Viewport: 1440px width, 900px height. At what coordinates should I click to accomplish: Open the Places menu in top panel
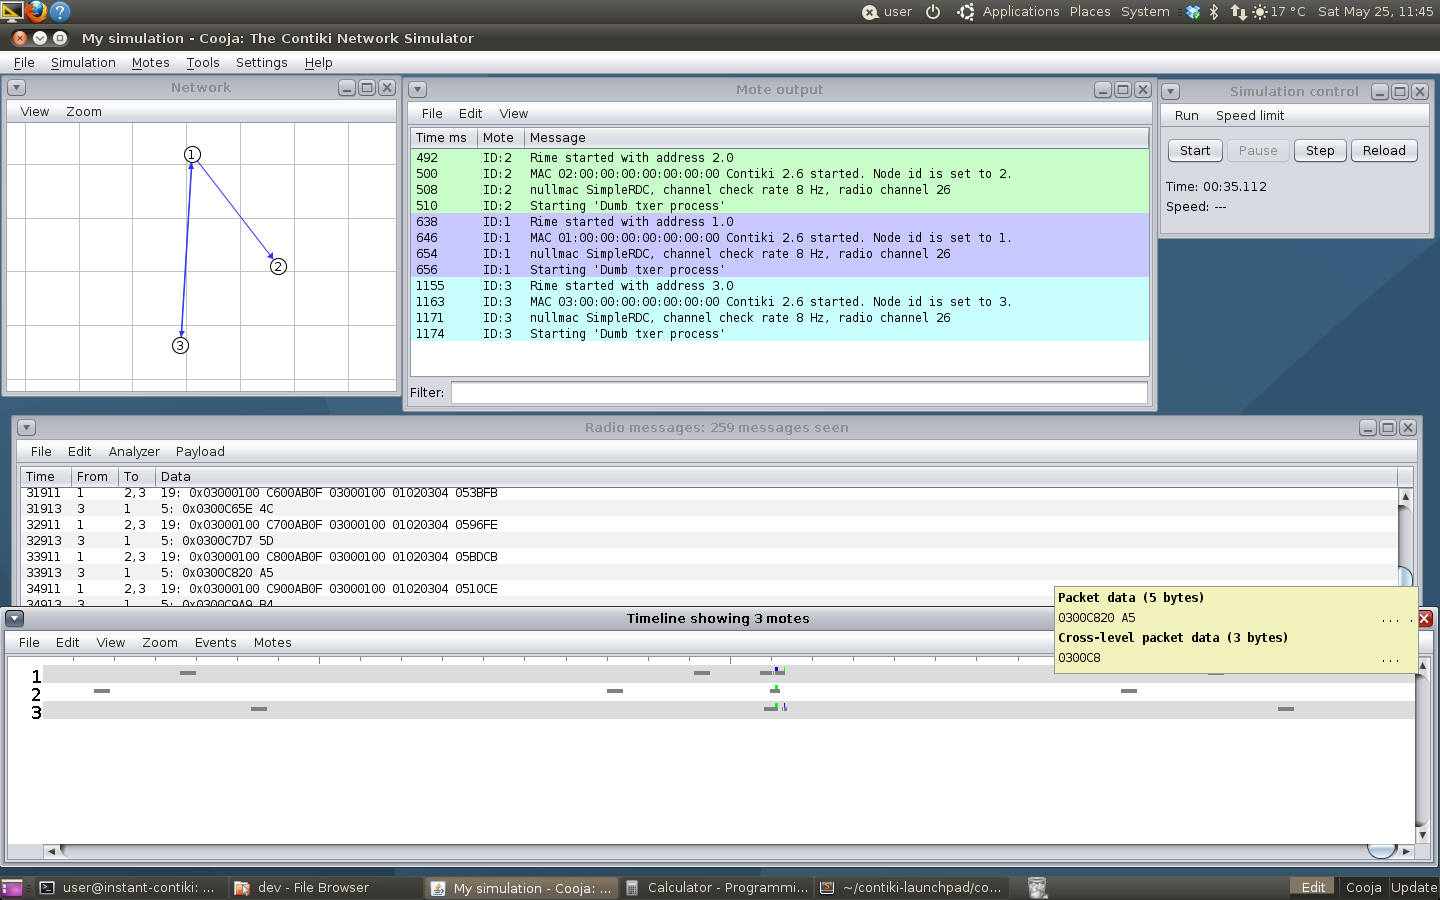[1090, 12]
